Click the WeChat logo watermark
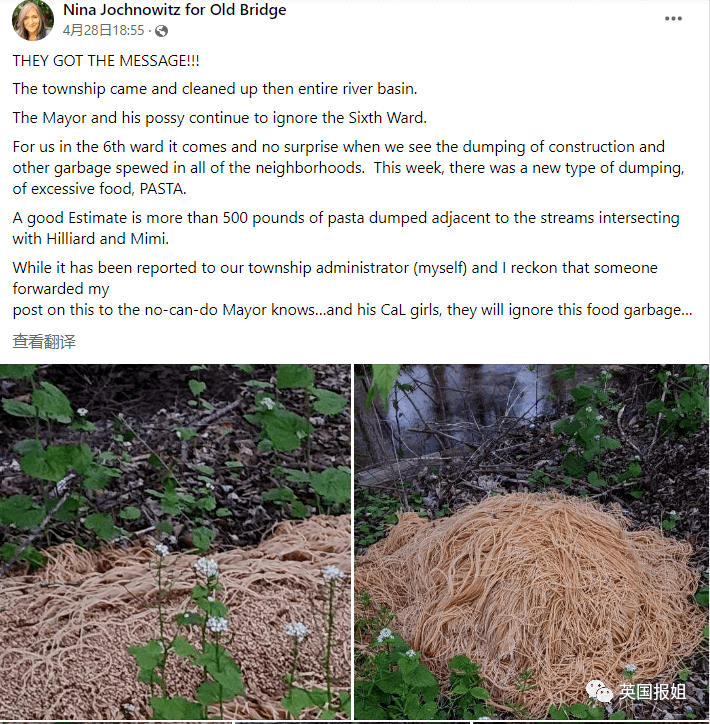Screen dimensions: 710x724 click(x=600, y=691)
